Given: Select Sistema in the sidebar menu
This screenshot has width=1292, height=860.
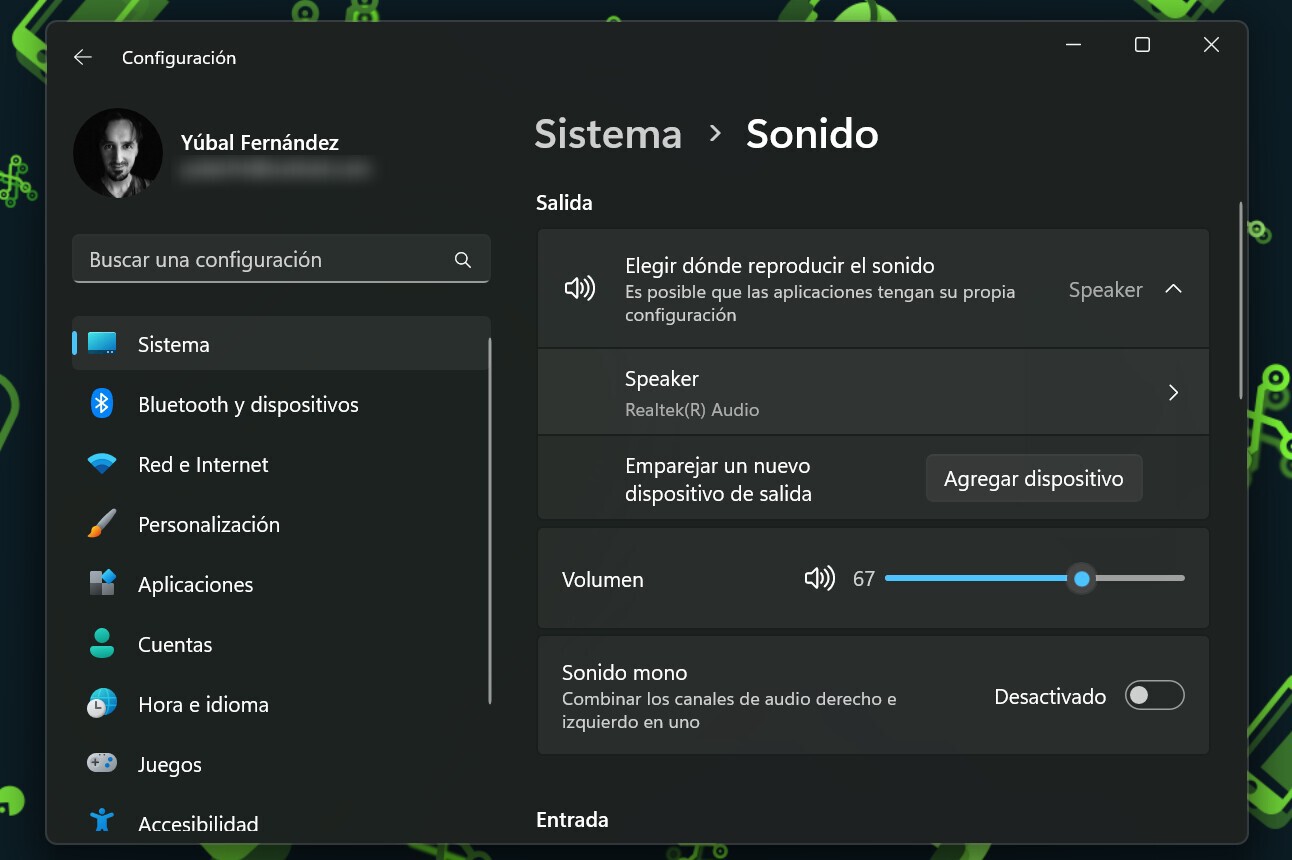Looking at the screenshot, I should coord(172,344).
